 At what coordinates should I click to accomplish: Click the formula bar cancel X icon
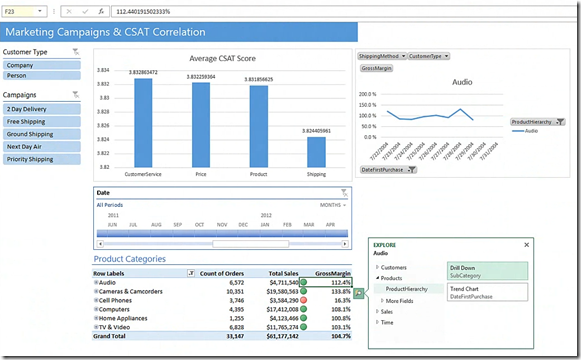[69, 11]
